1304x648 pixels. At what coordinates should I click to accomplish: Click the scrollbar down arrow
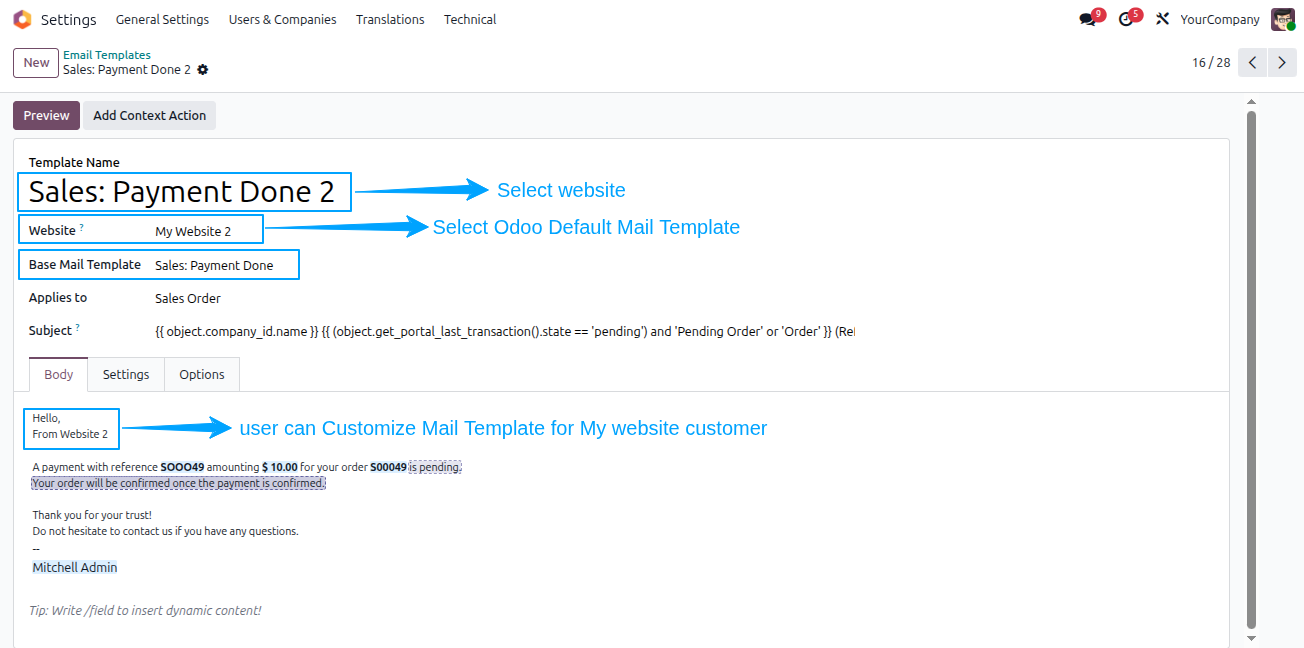[x=1251, y=637]
